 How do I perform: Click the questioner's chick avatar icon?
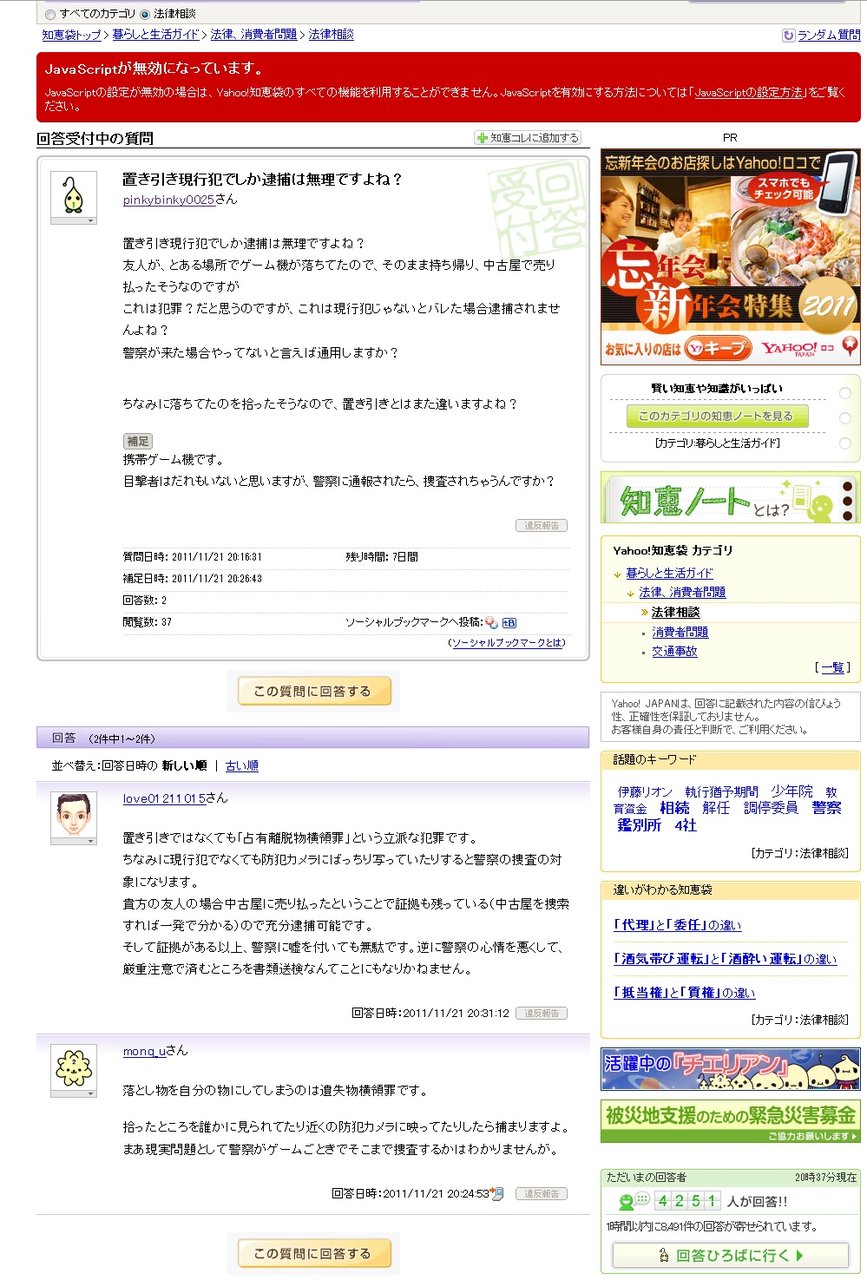pyautogui.click(x=73, y=193)
